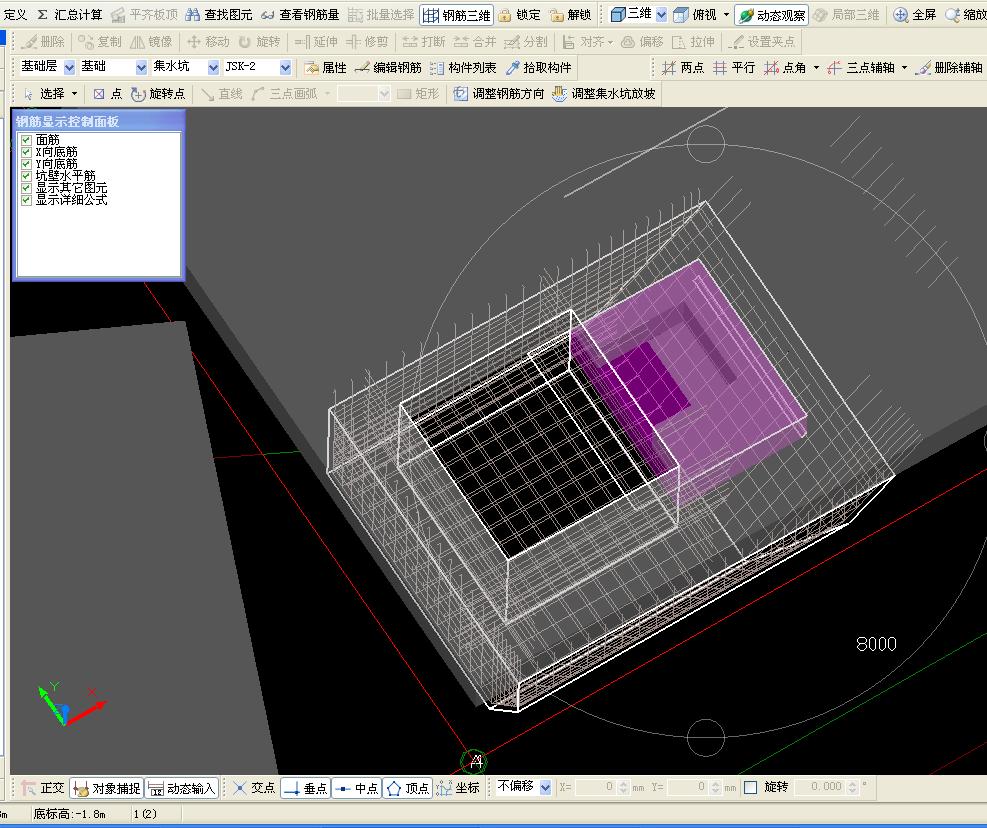Select 三点辅轴 three-point auxiliary axis

coord(861,67)
